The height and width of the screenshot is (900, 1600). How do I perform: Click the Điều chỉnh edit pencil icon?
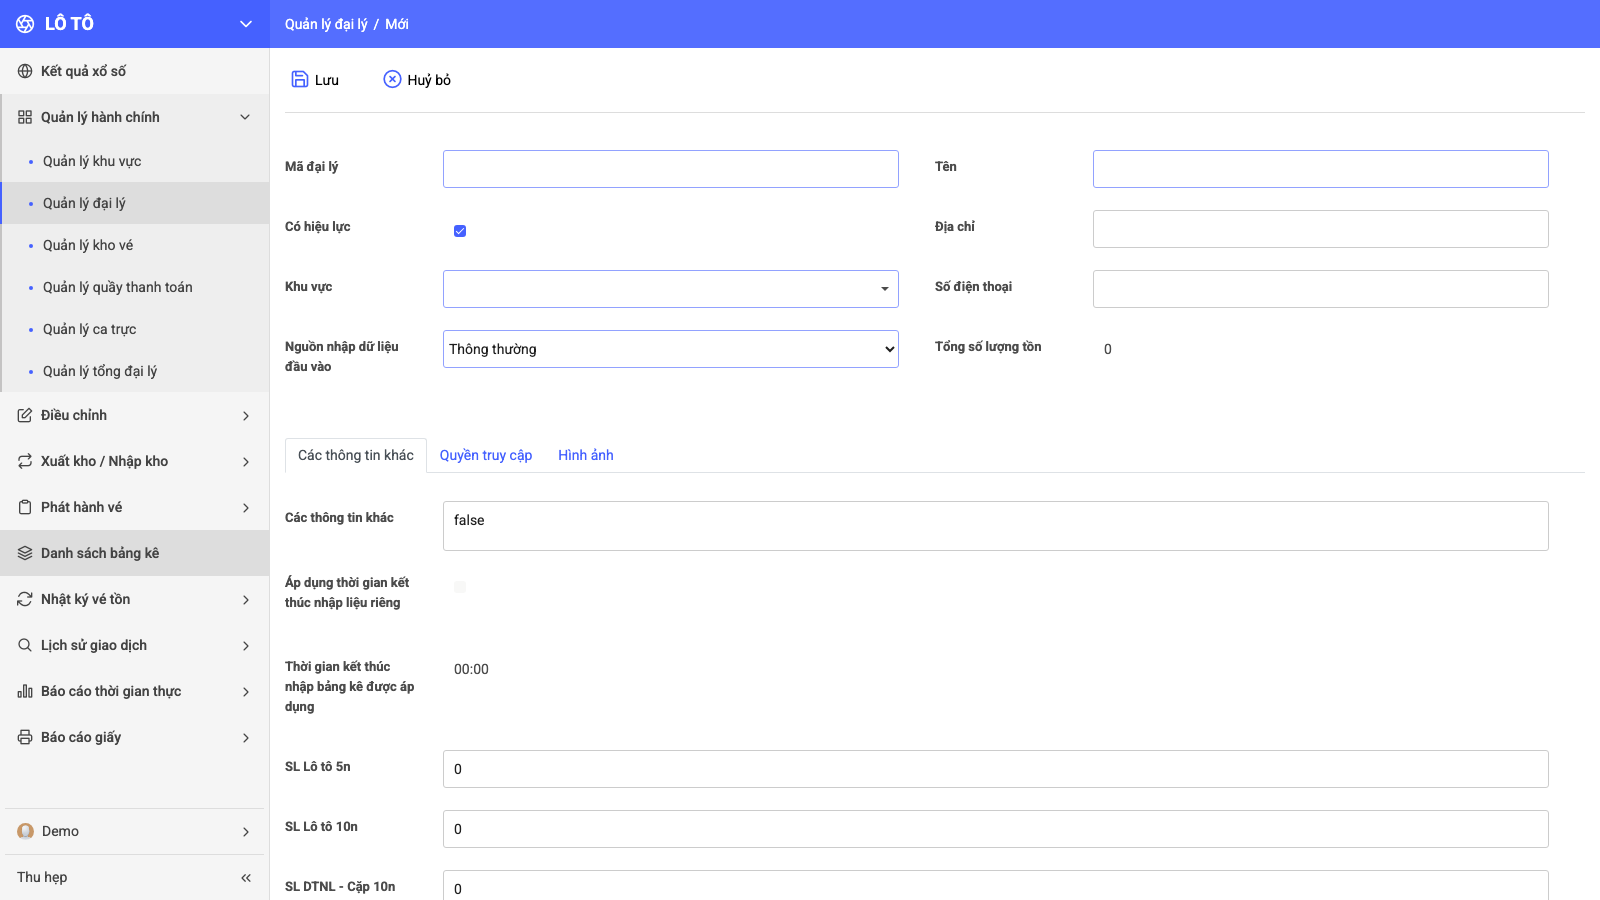(x=25, y=415)
